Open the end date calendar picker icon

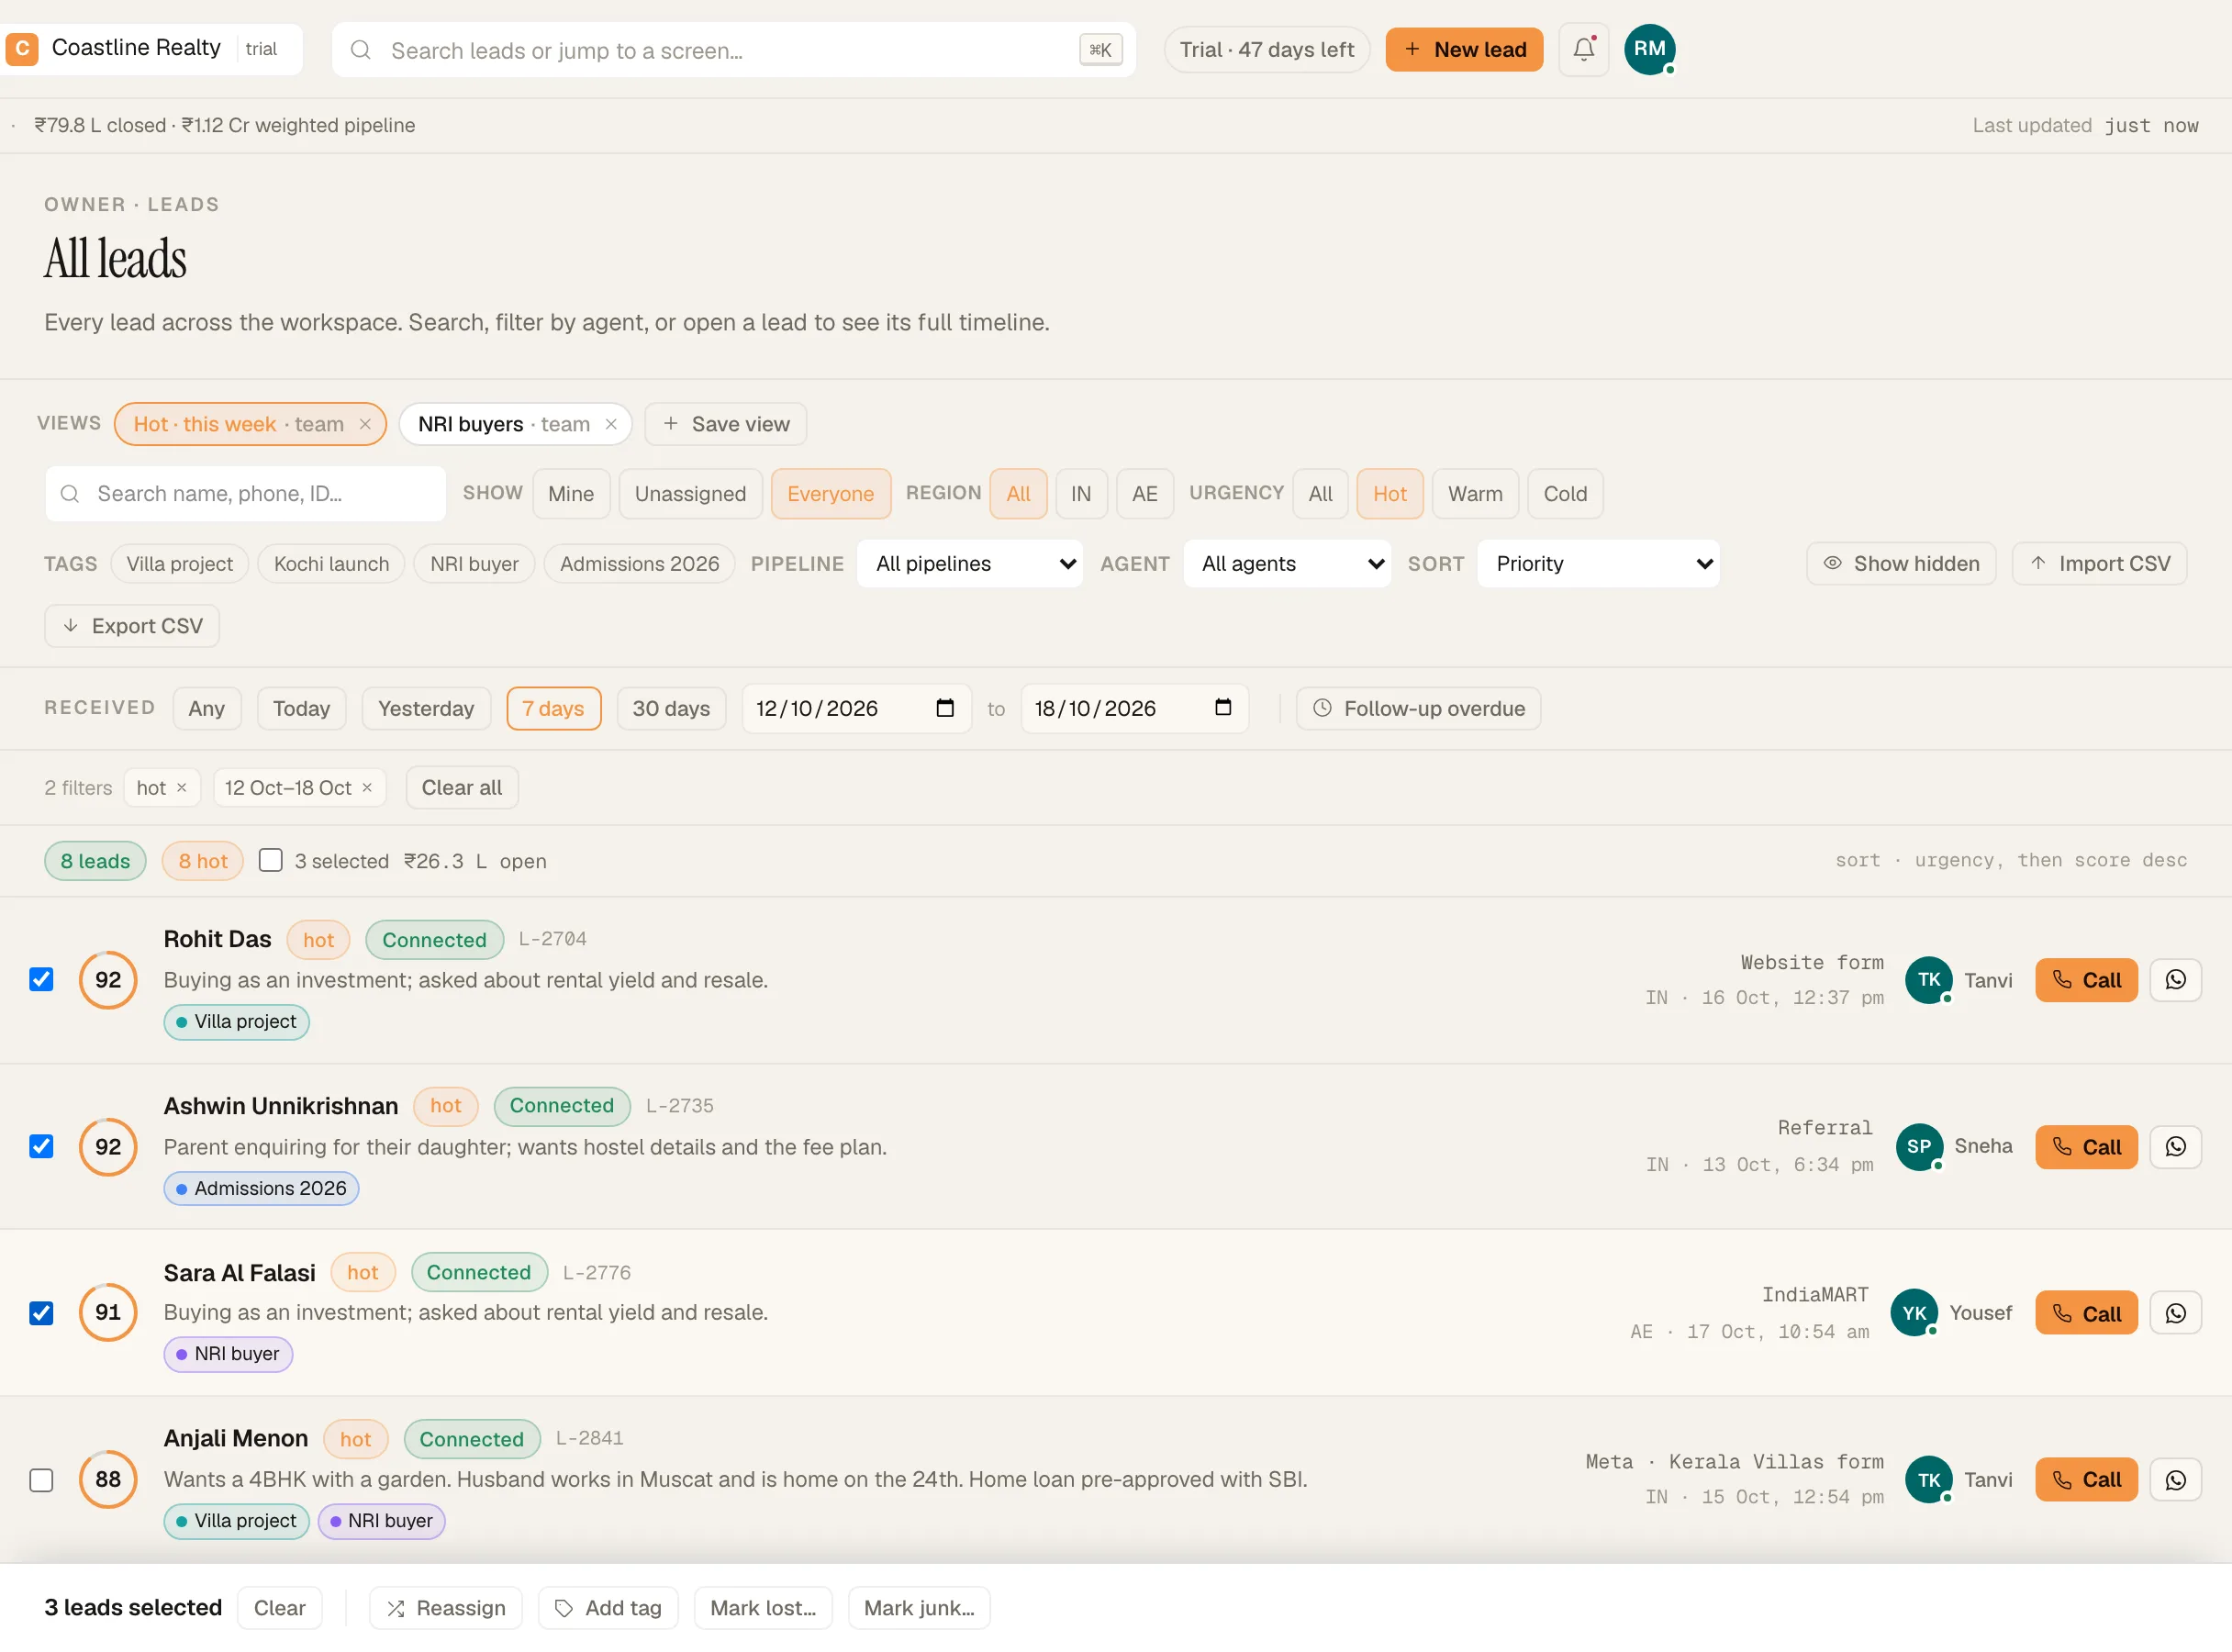pos(1222,708)
